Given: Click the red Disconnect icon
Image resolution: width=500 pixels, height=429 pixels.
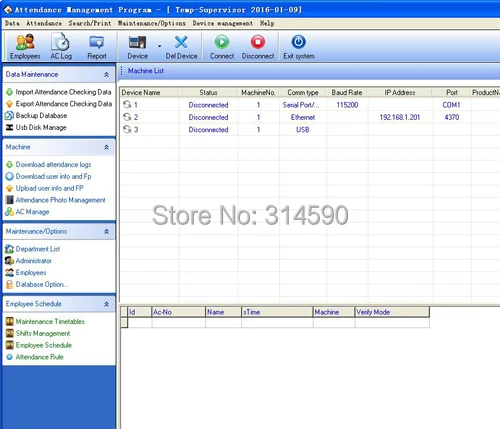Looking at the screenshot, I should click(258, 42).
